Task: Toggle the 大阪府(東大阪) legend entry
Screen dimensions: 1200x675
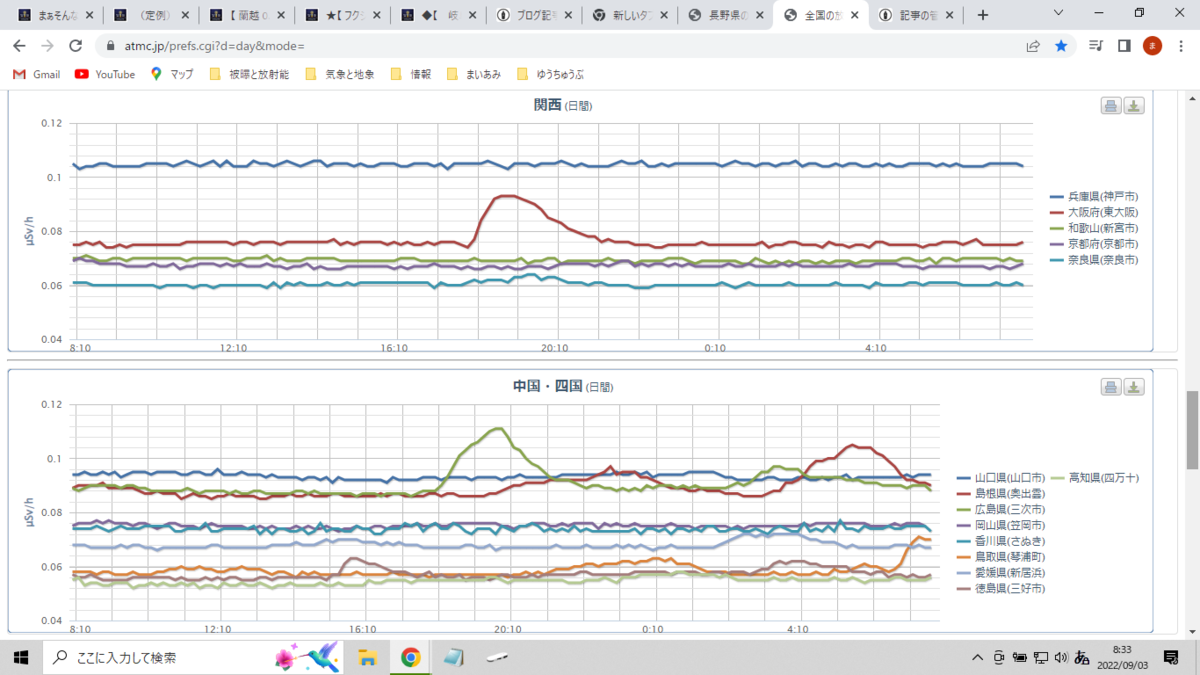Action: click(x=1094, y=212)
